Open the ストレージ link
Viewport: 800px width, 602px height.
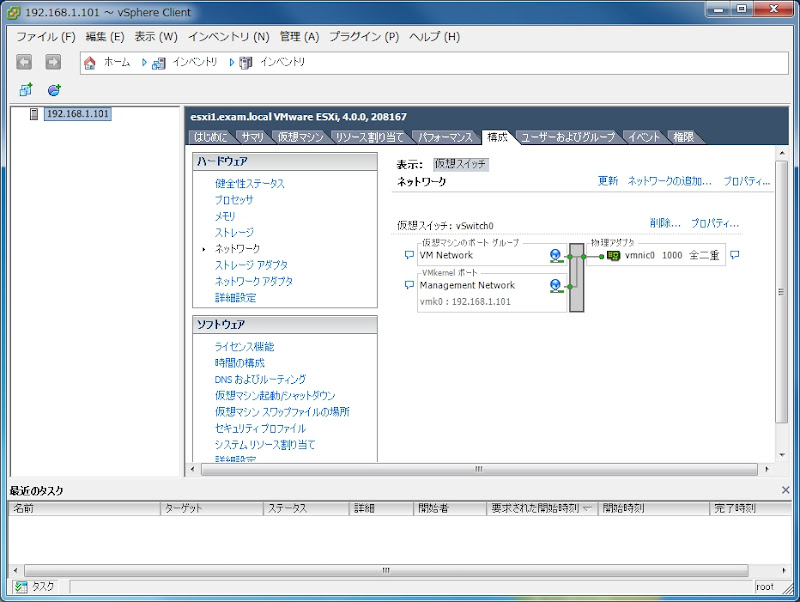[x=234, y=233]
